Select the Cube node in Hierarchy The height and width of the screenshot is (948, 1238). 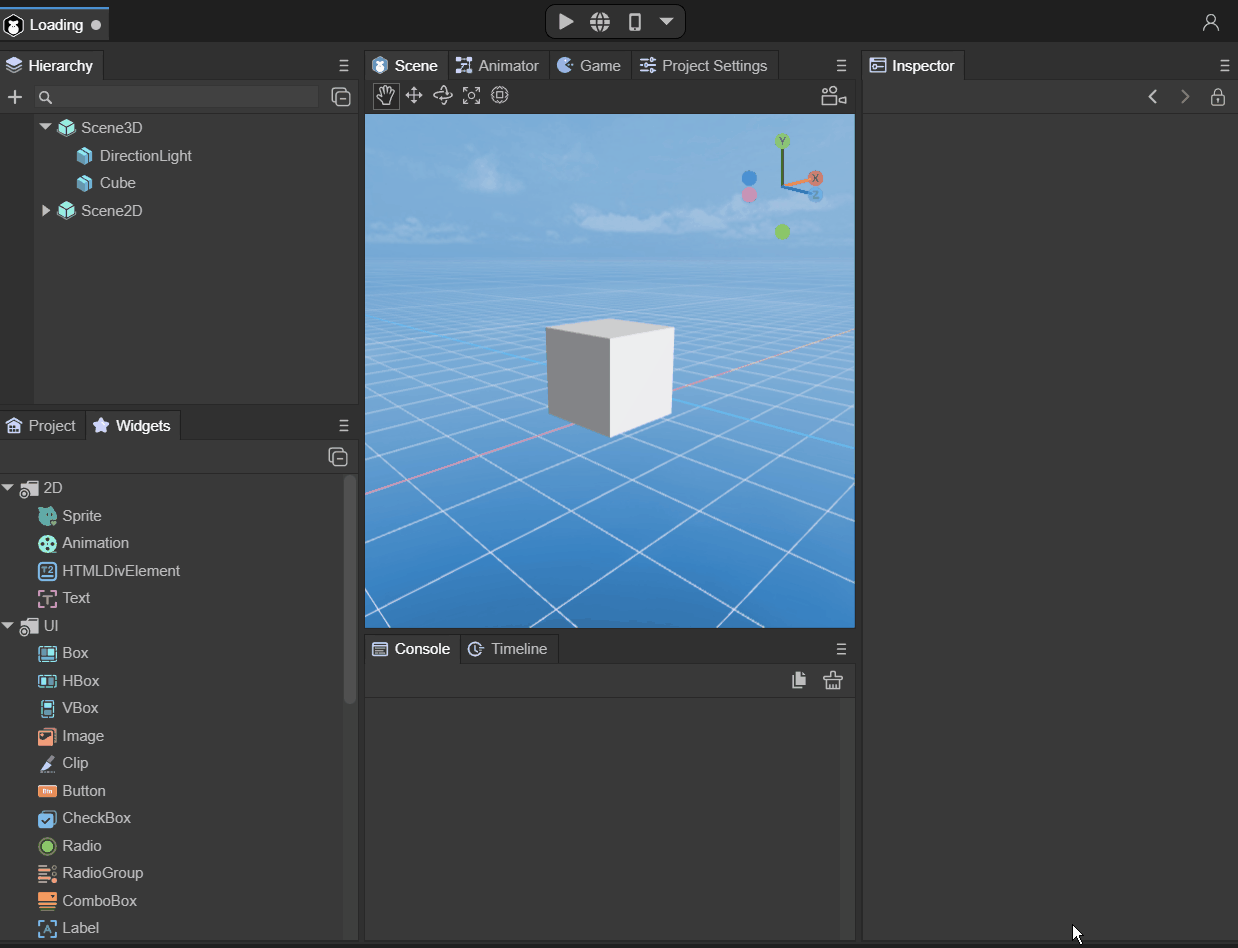[117, 183]
